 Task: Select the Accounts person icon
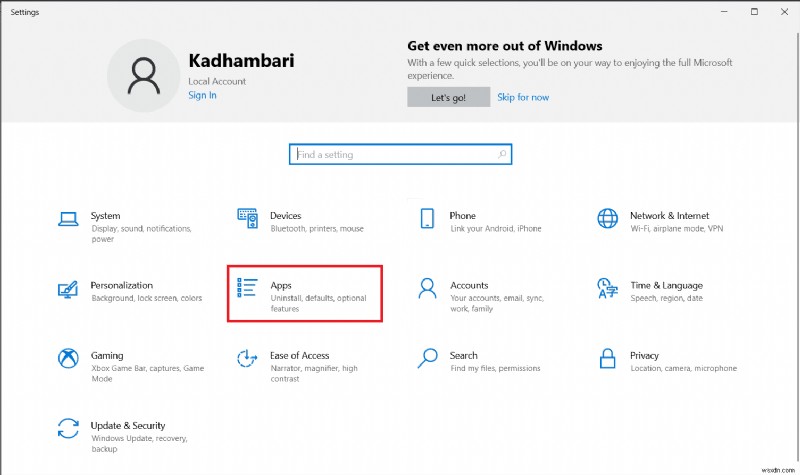coord(427,289)
